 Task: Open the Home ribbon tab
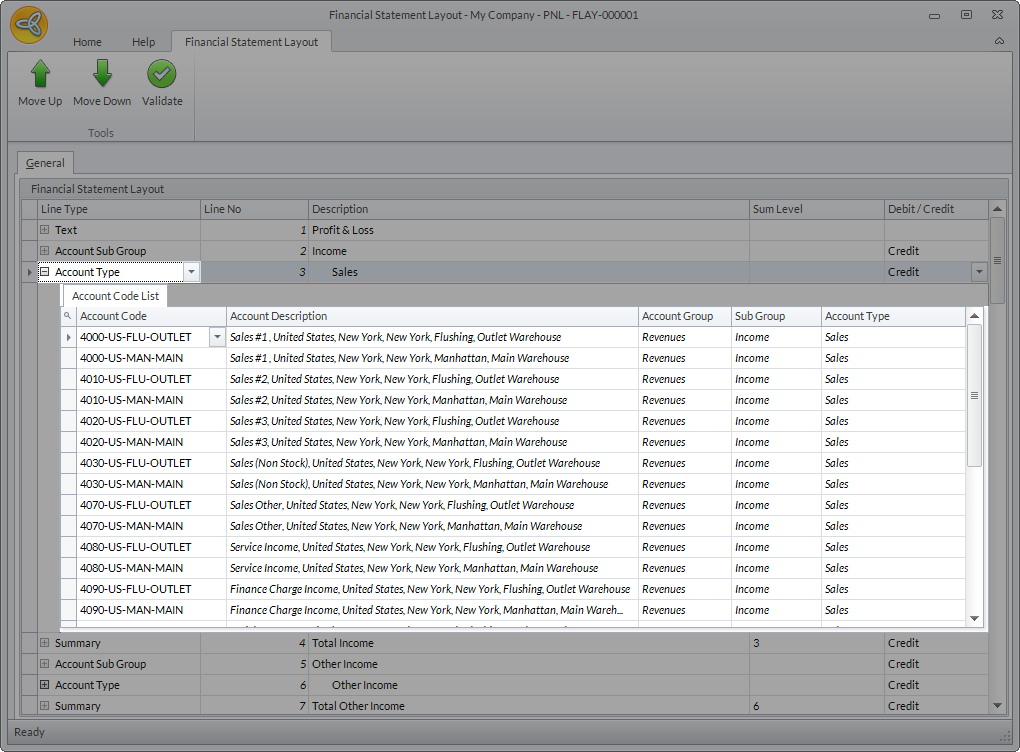87,42
